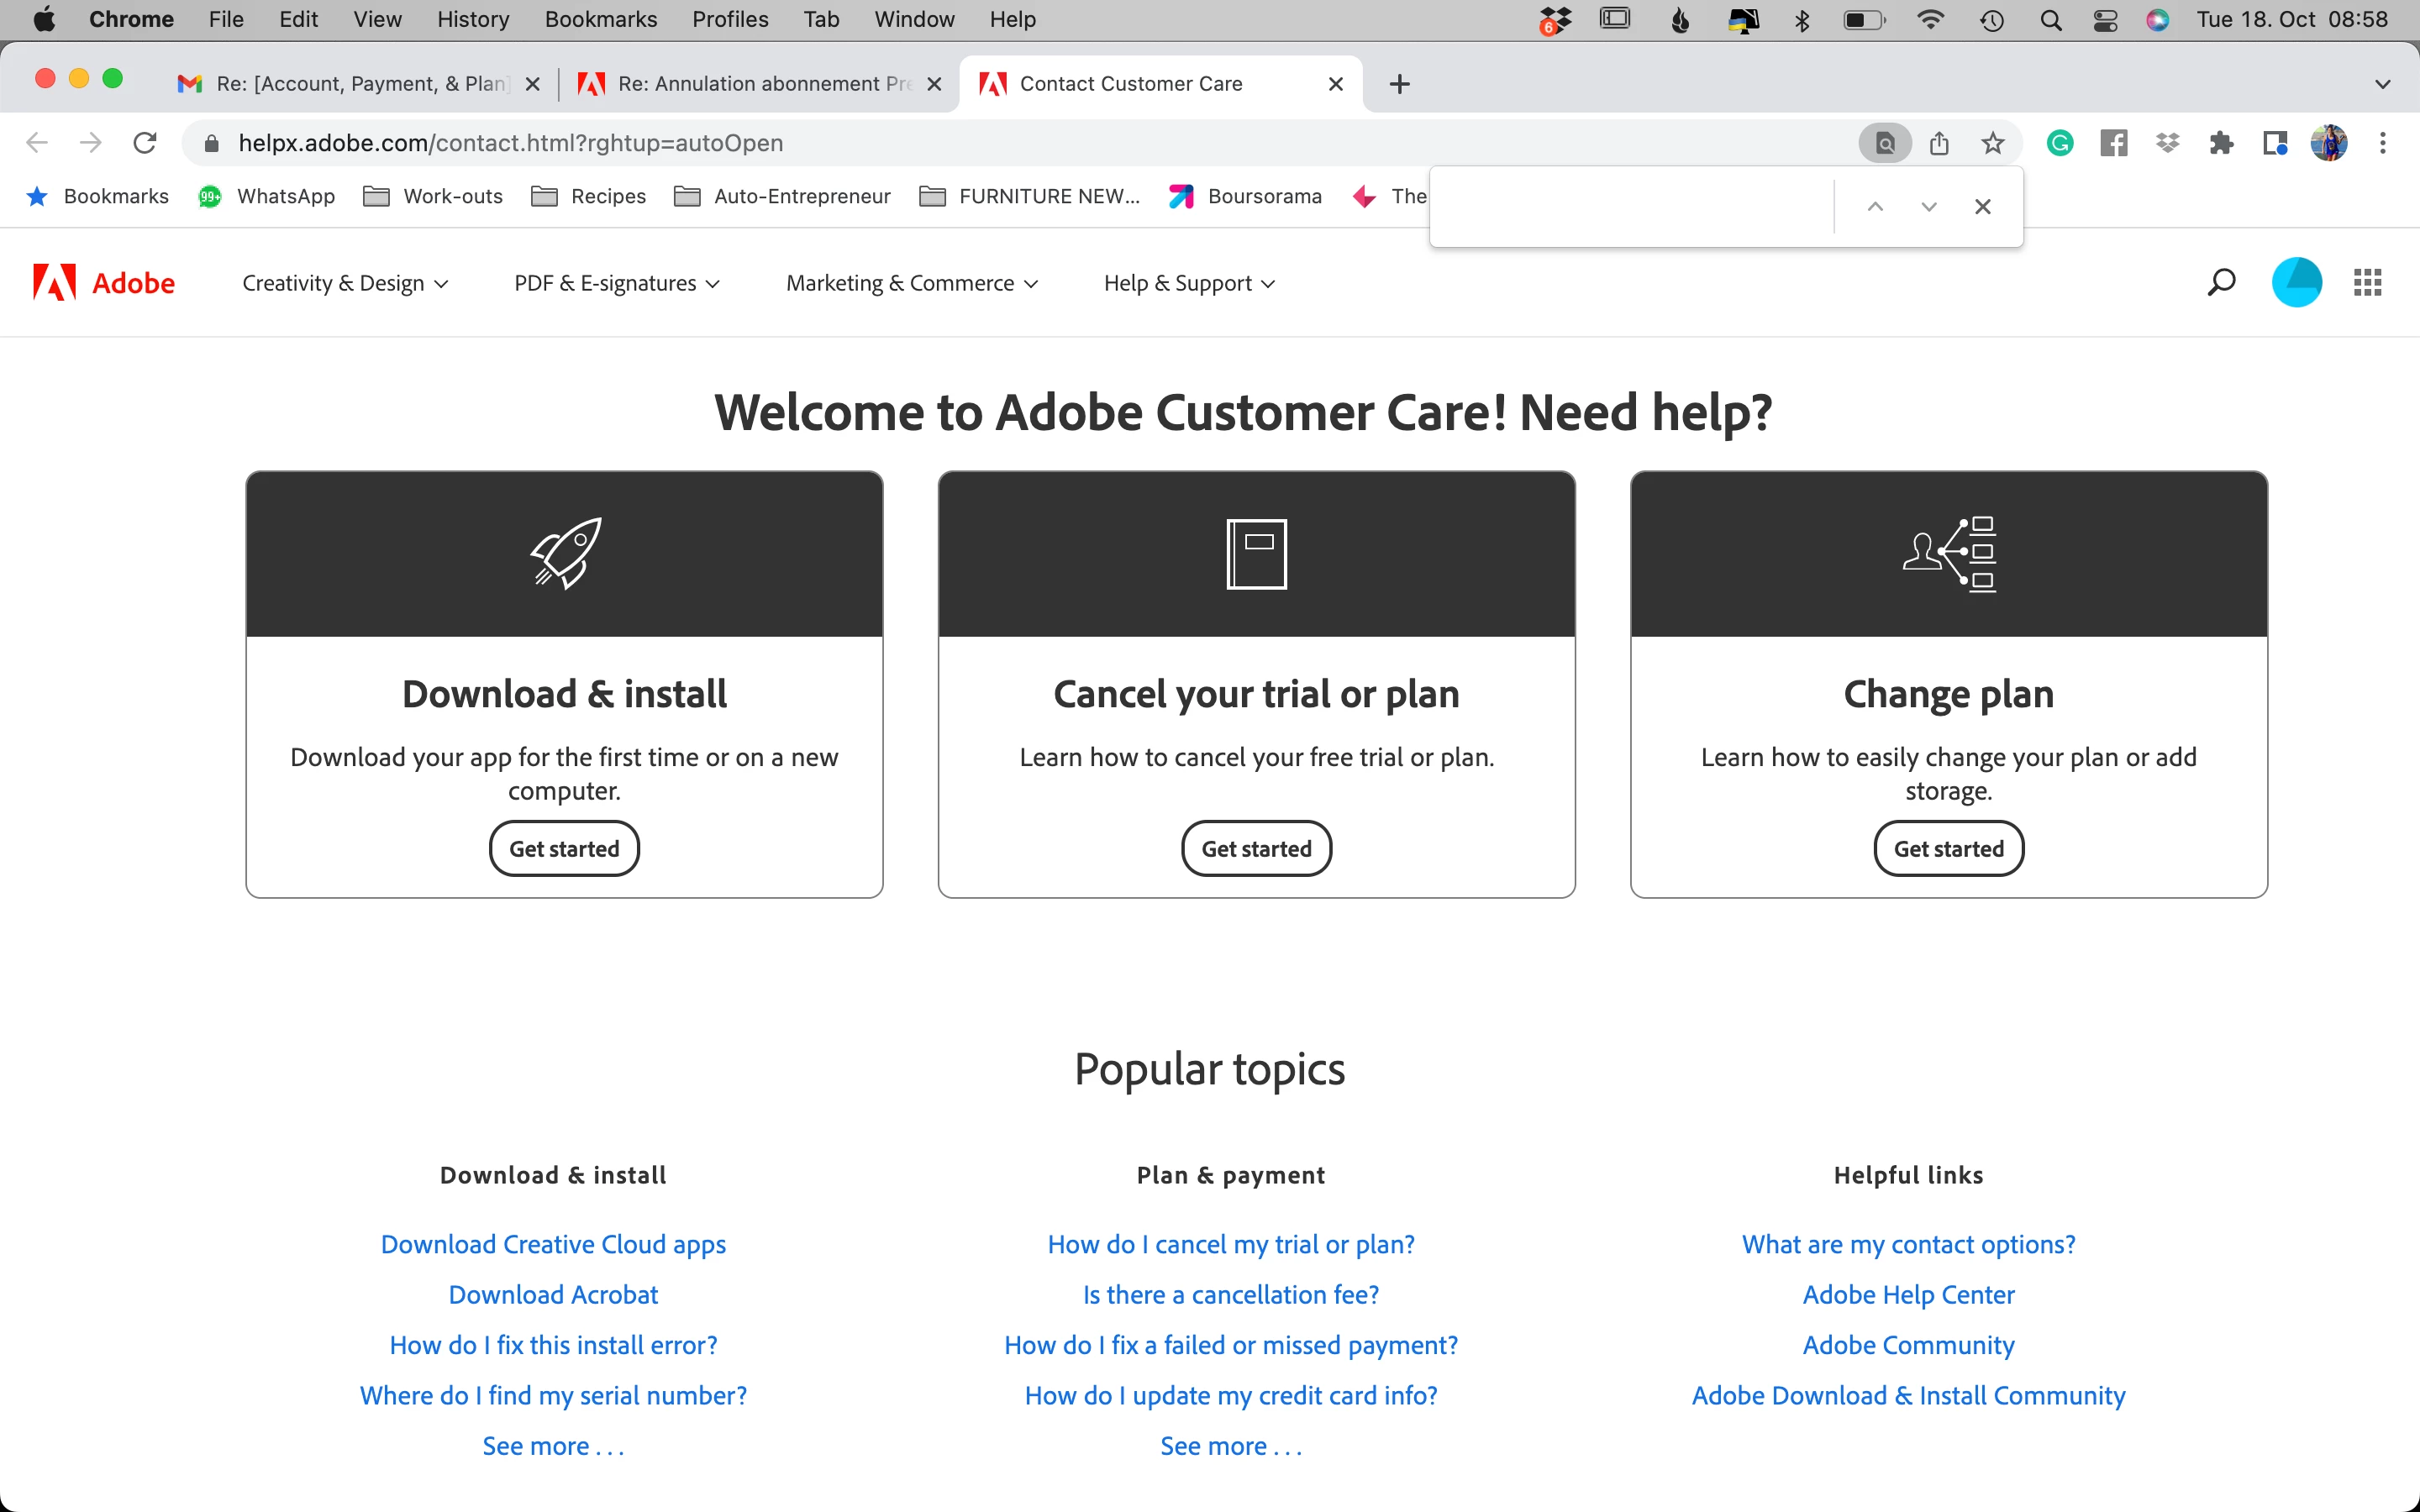The width and height of the screenshot is (2420, 1512).
Task: Open the Adobe site search magnifier
Action: pyautogui.click(x=2220, y=283)
